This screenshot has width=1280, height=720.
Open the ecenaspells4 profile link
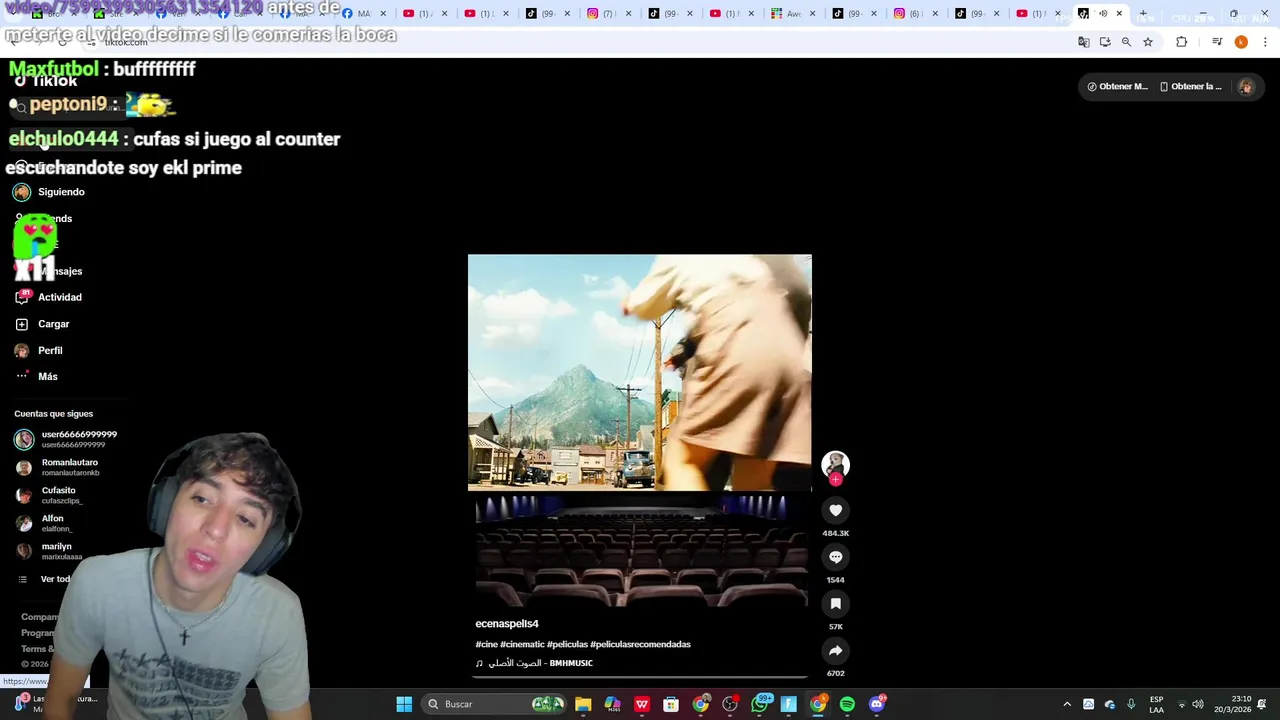[x=507, y=624]
